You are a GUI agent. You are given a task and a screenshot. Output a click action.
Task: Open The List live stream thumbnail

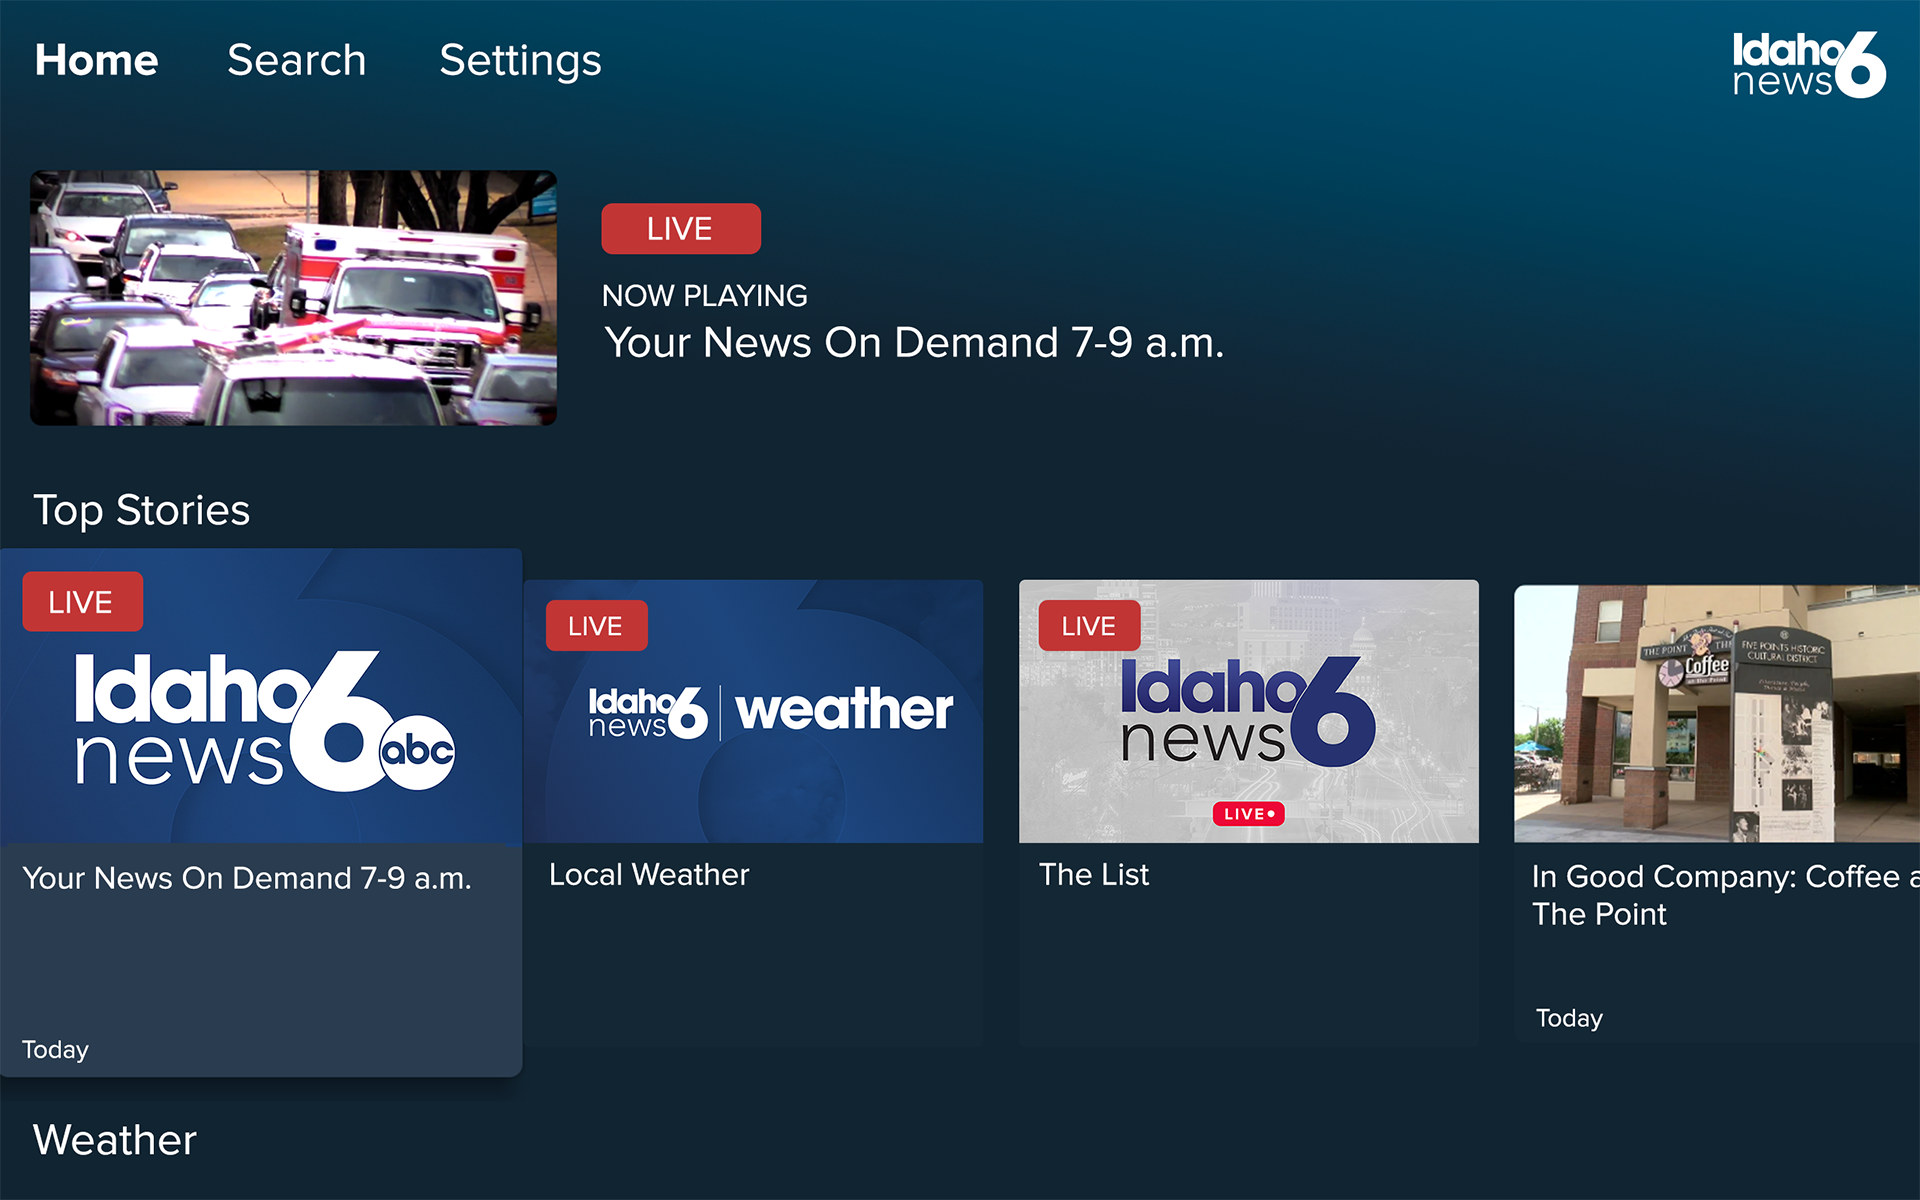click(1248, 711)
